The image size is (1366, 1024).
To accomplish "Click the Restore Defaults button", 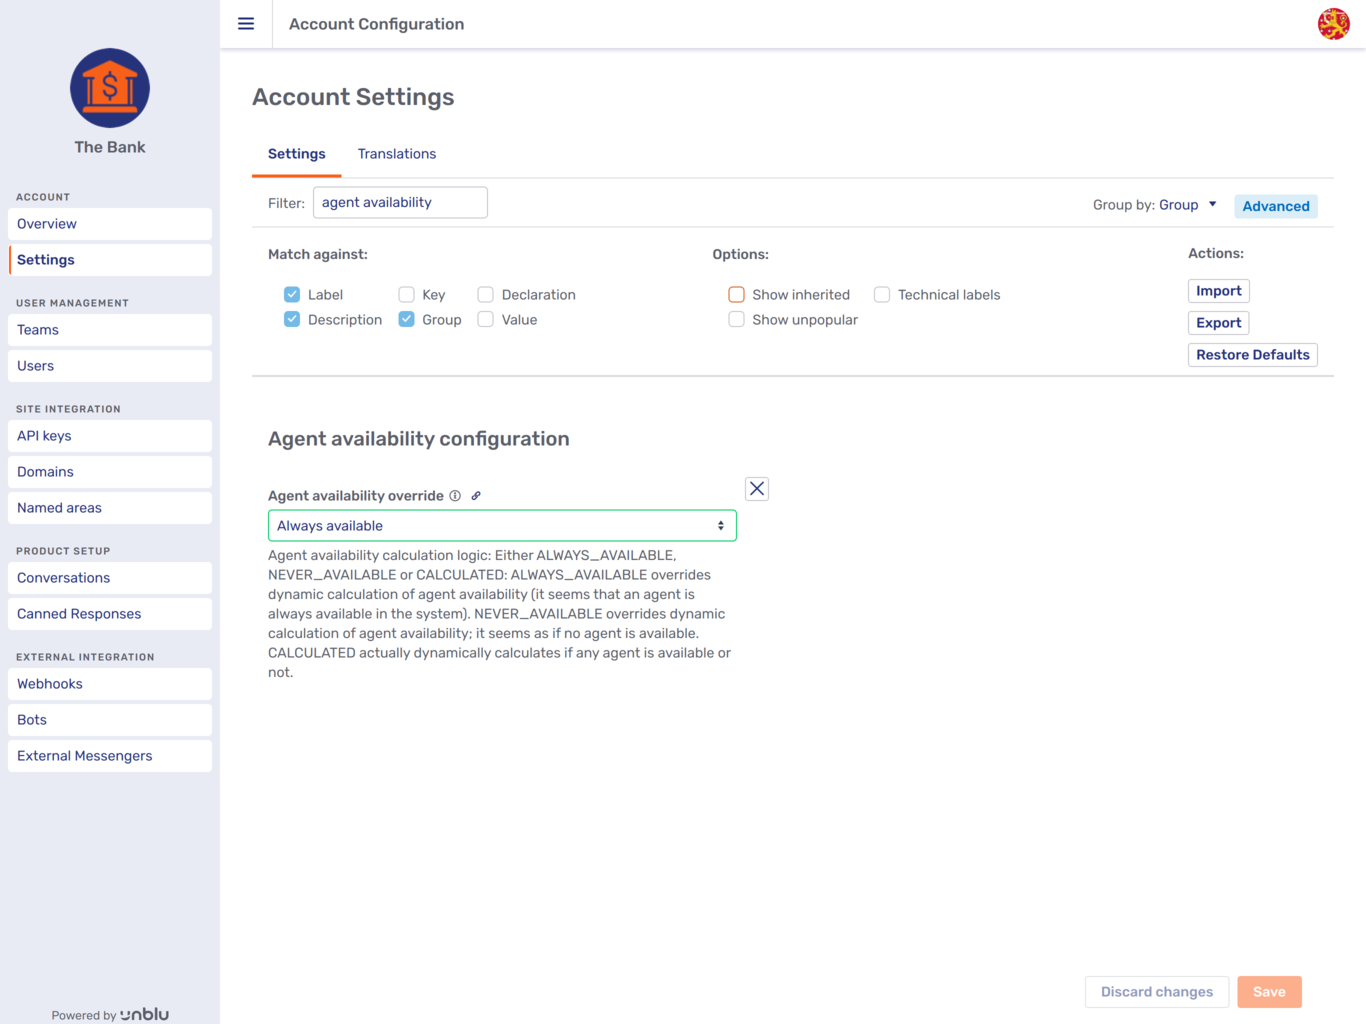I will (1252, 354).
